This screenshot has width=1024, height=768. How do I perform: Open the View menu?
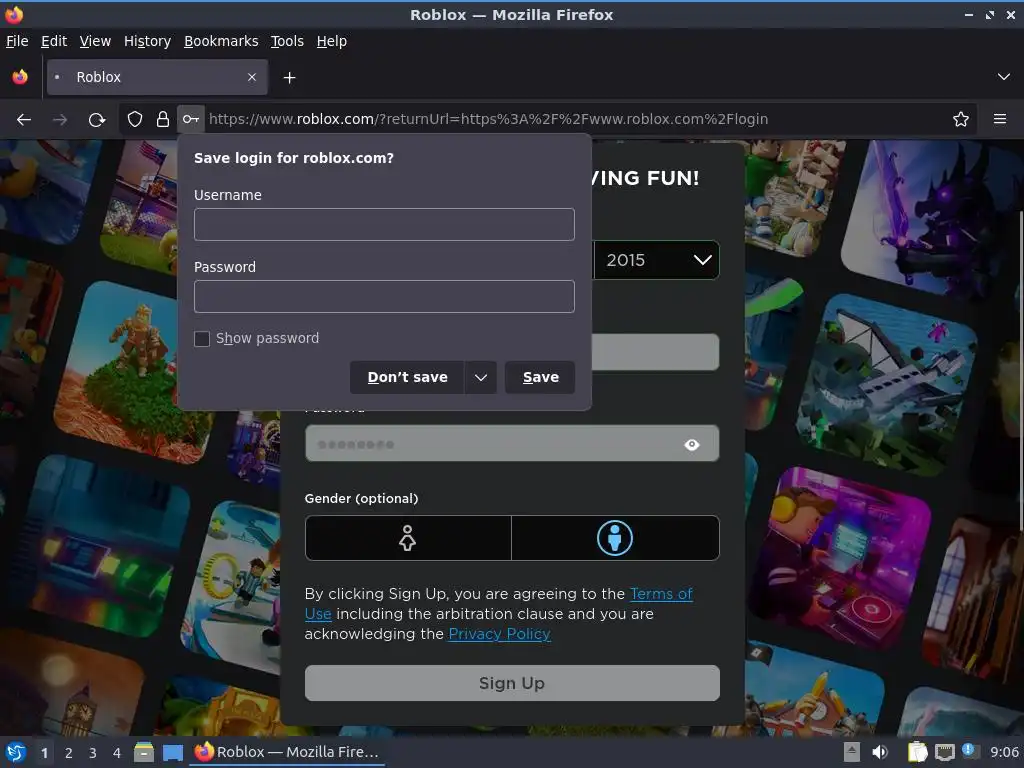pos(95,41)
